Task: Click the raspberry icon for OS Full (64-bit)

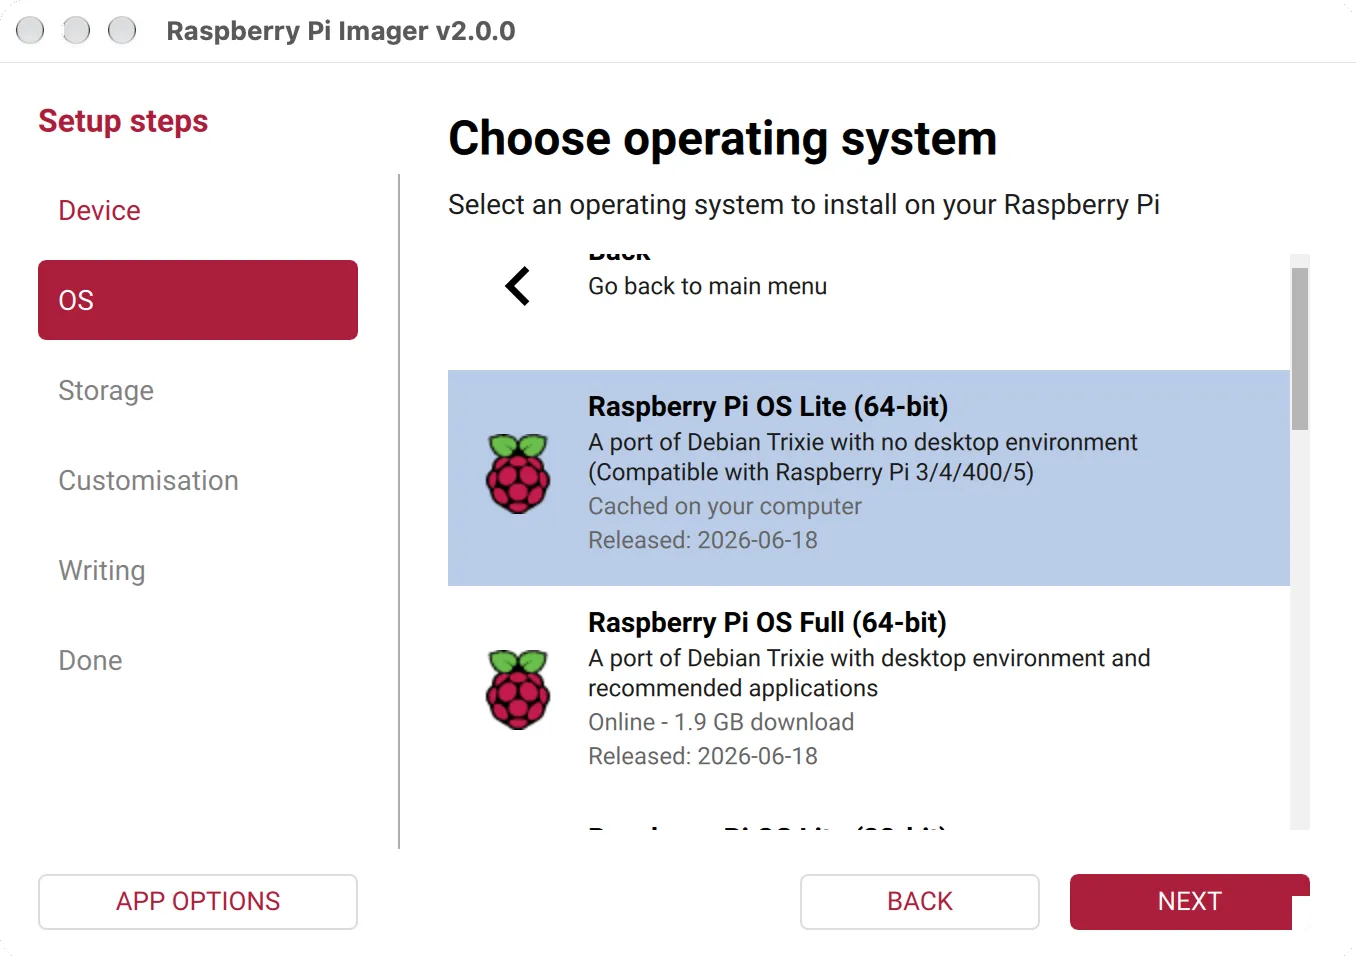Action: pyautogui.click(x=518, y=690)
